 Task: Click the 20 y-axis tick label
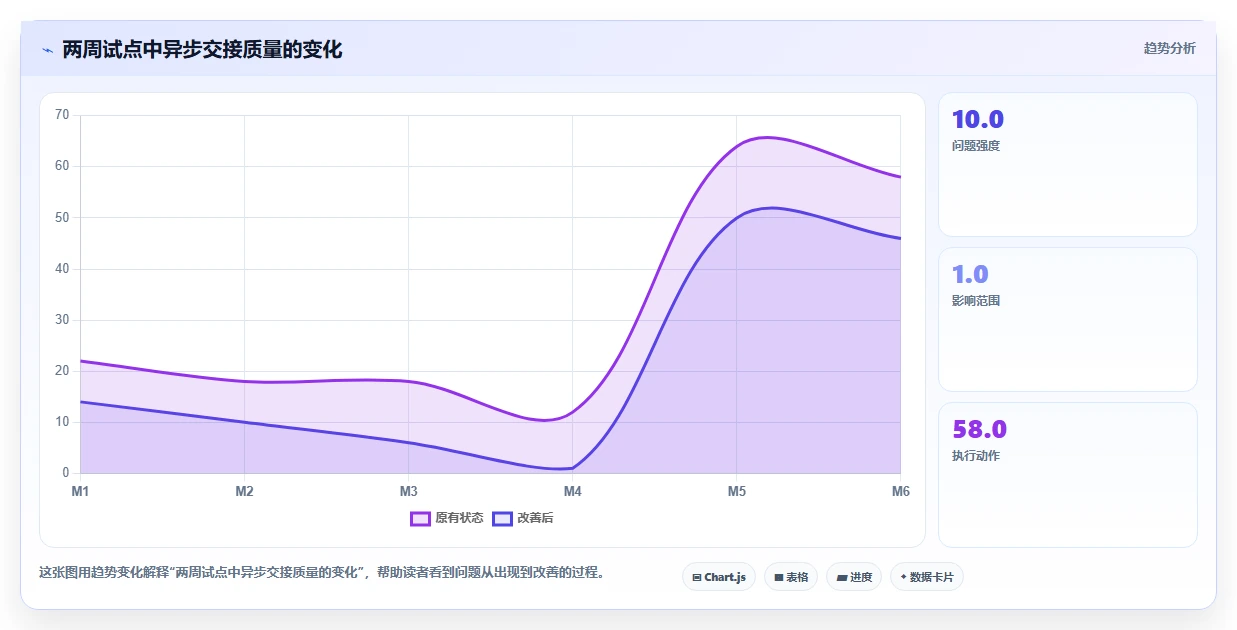(62, 371)
